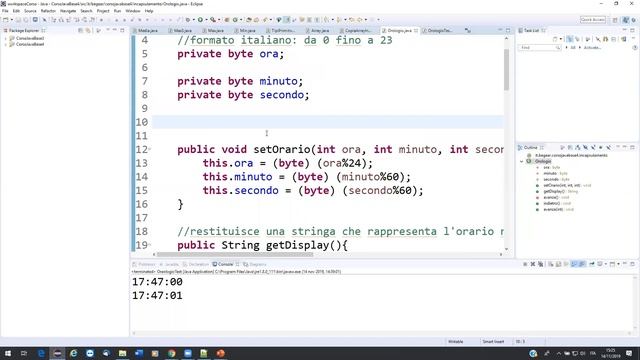Open the Windows notification center
Screen dimensions: 640x360
[x=629, y=353]
